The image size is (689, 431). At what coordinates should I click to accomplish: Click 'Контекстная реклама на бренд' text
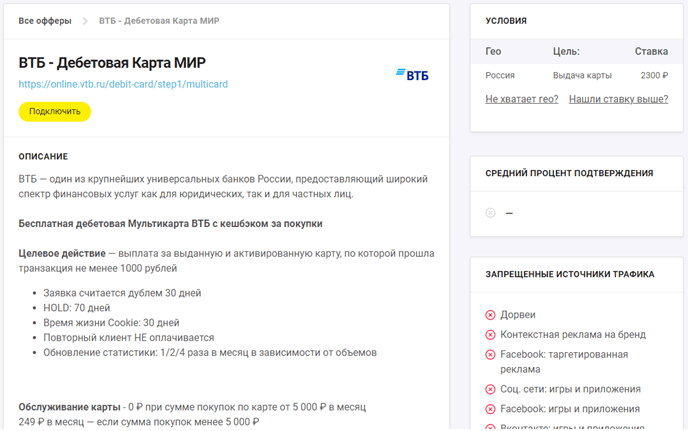coord(573,335)
